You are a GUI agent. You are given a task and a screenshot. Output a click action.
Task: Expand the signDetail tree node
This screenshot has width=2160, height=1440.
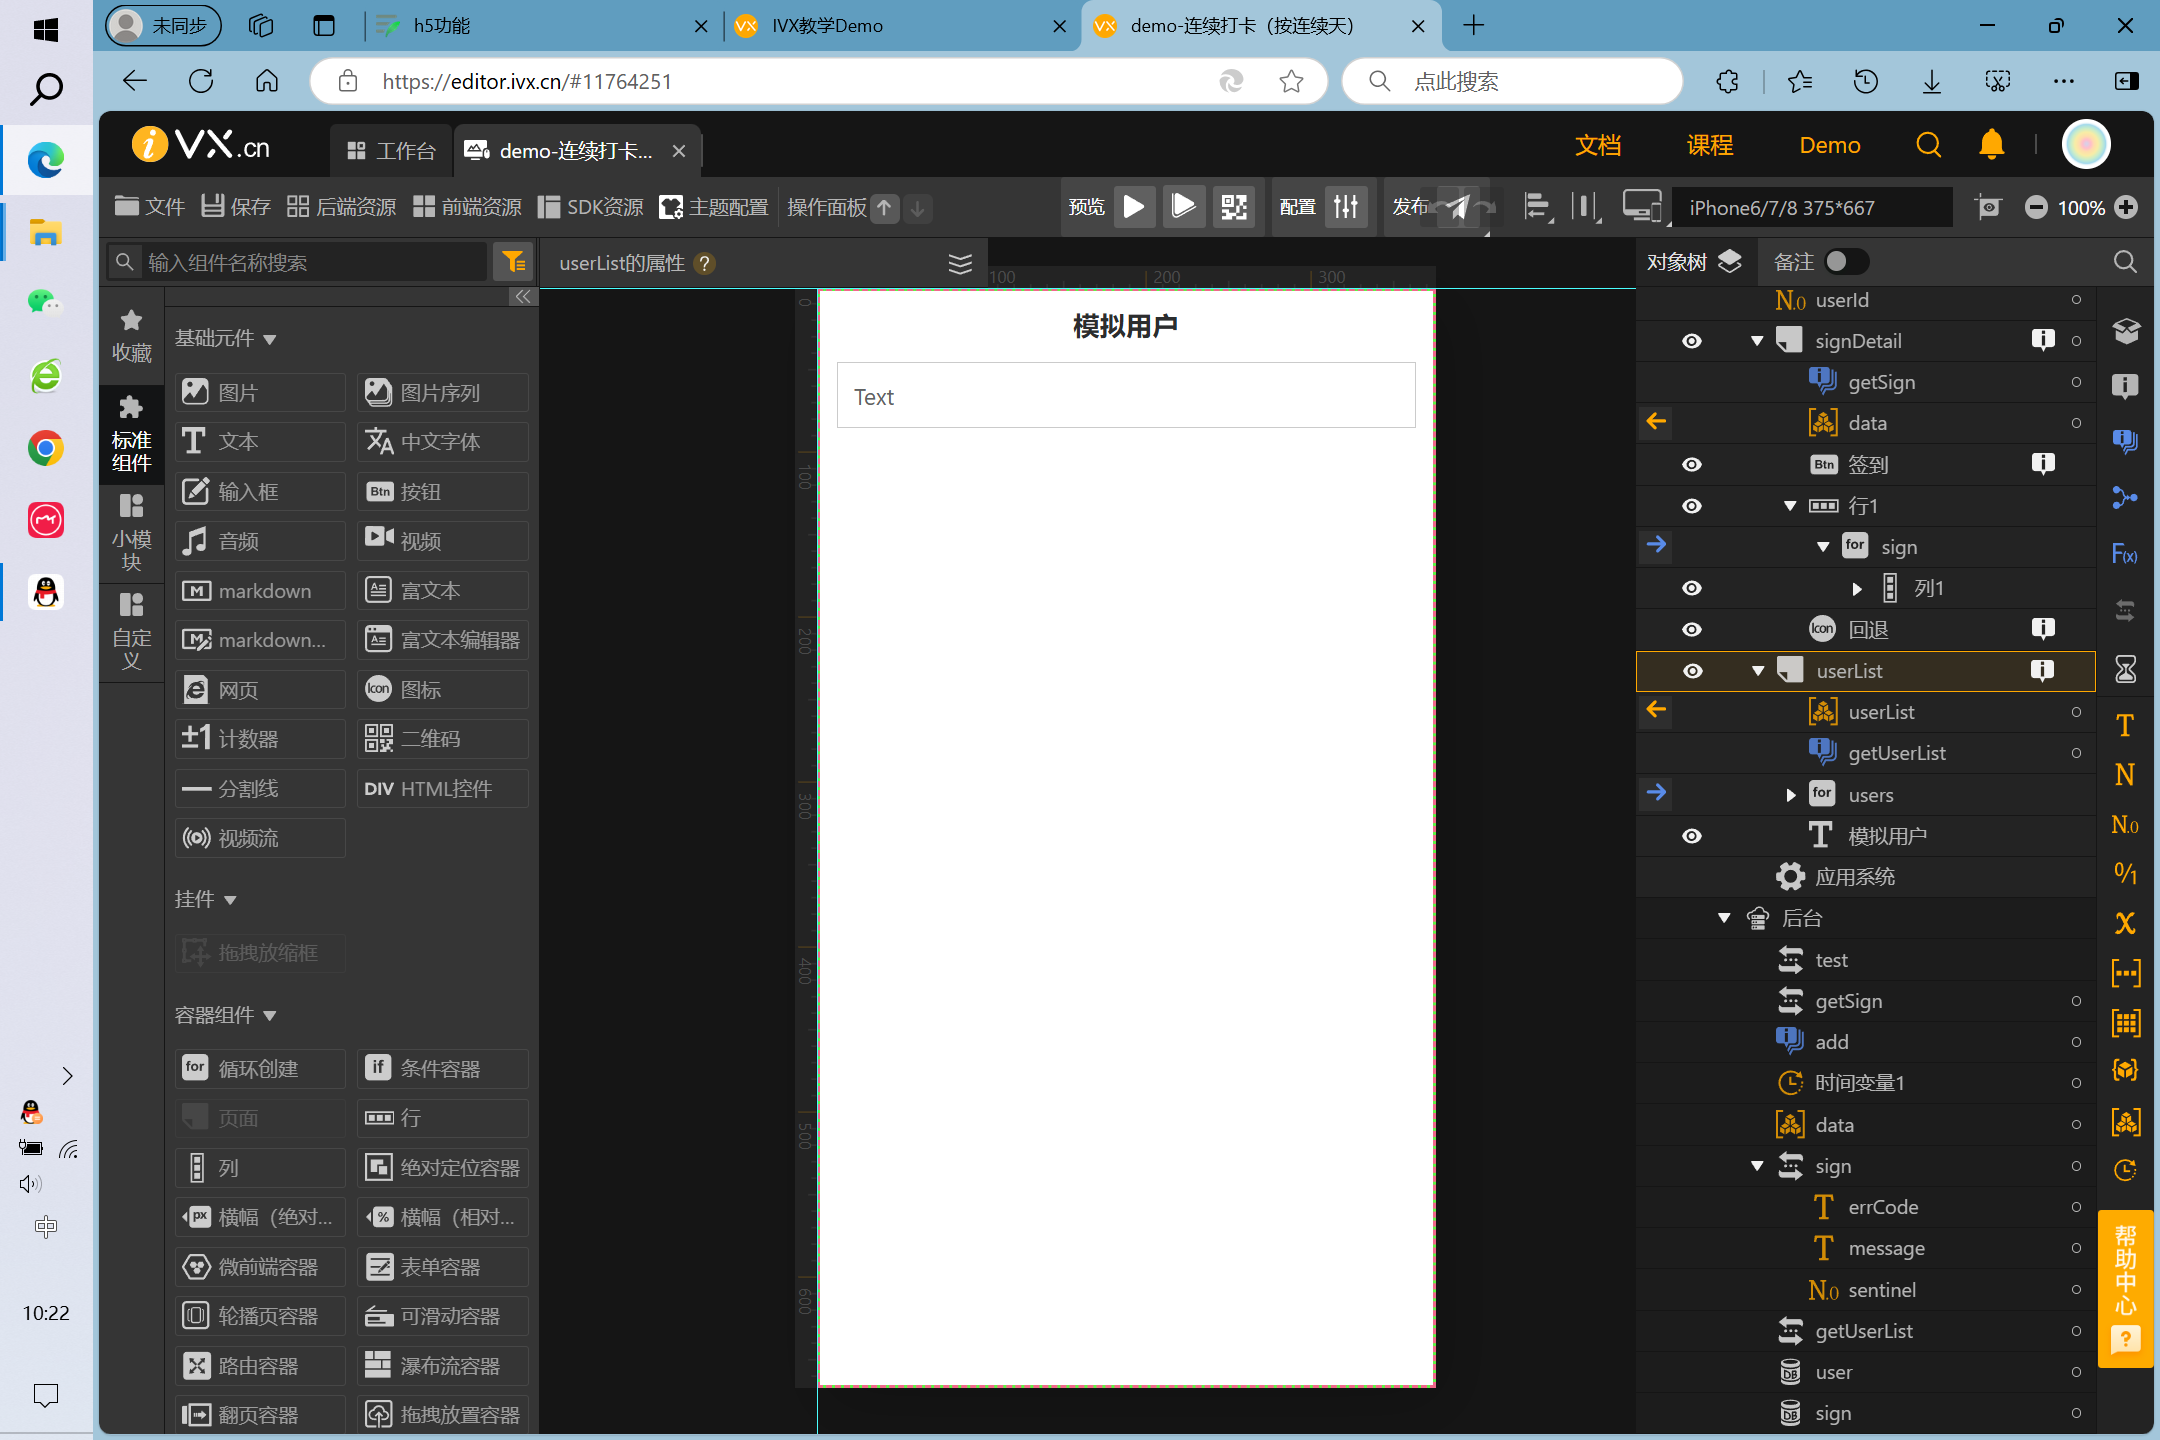[x=1761, y=341]
